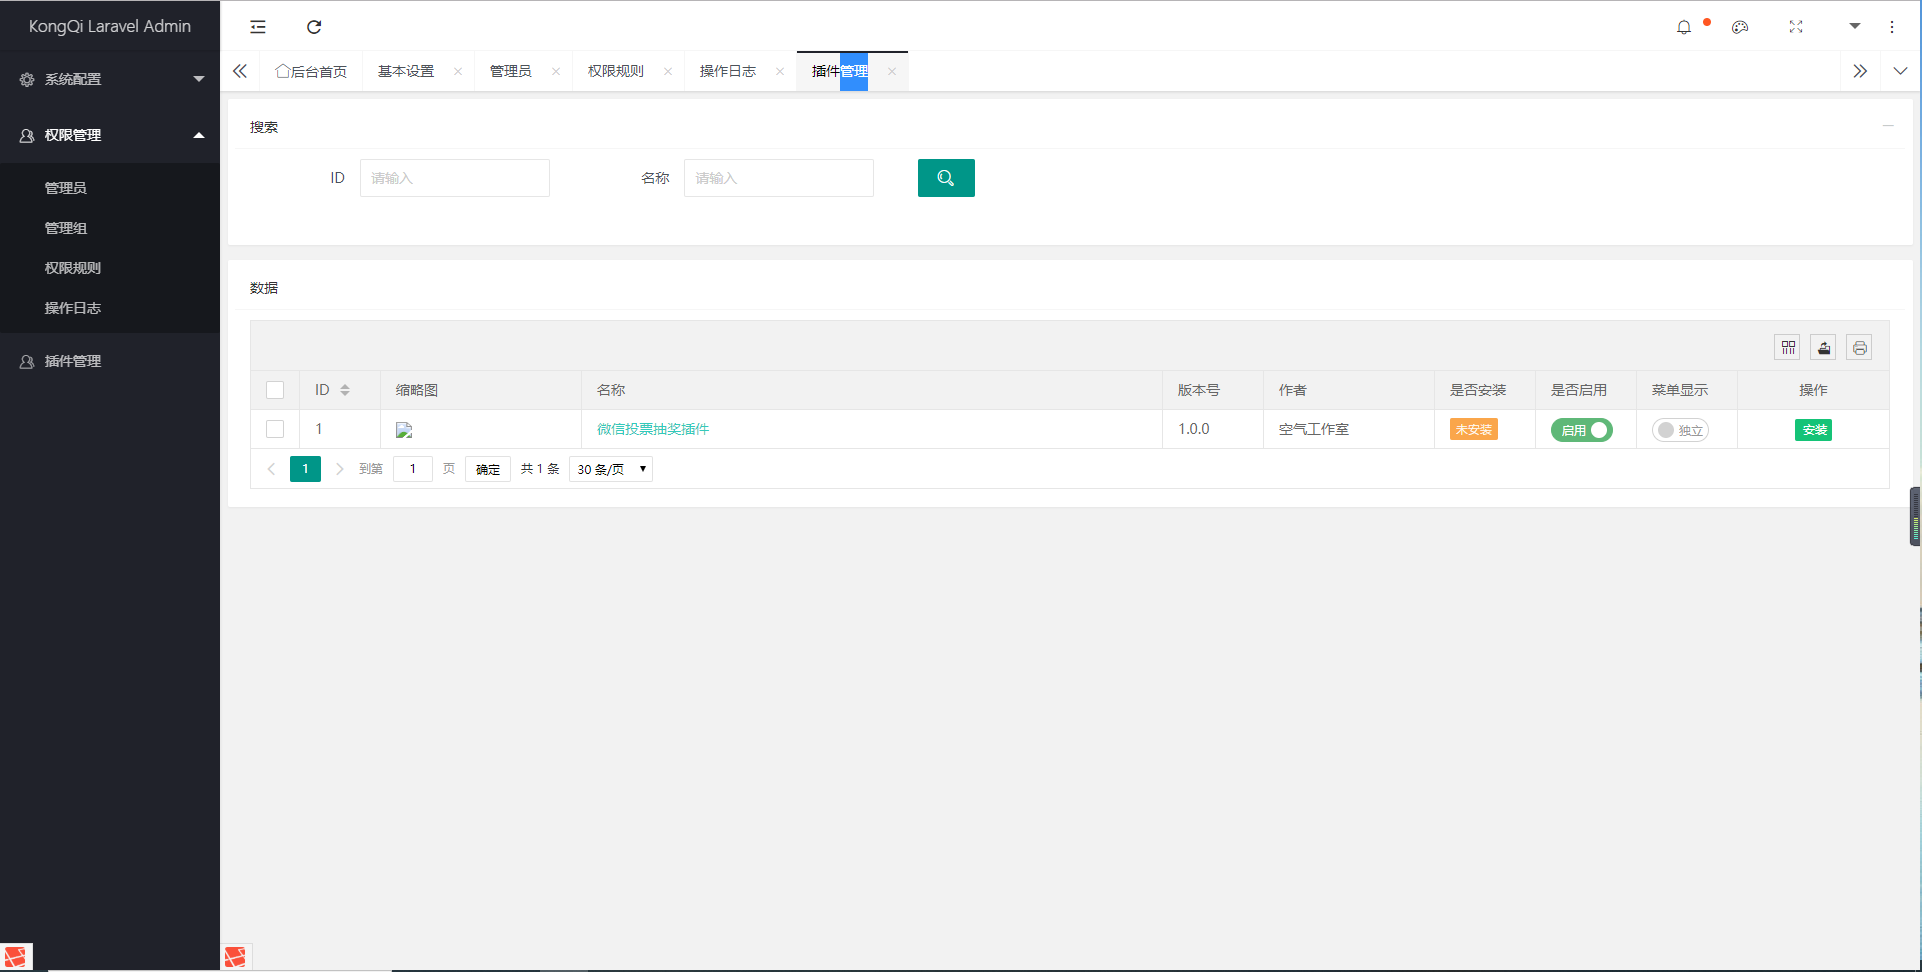Open the vertical dots more menu

(x=1892, y=27)
